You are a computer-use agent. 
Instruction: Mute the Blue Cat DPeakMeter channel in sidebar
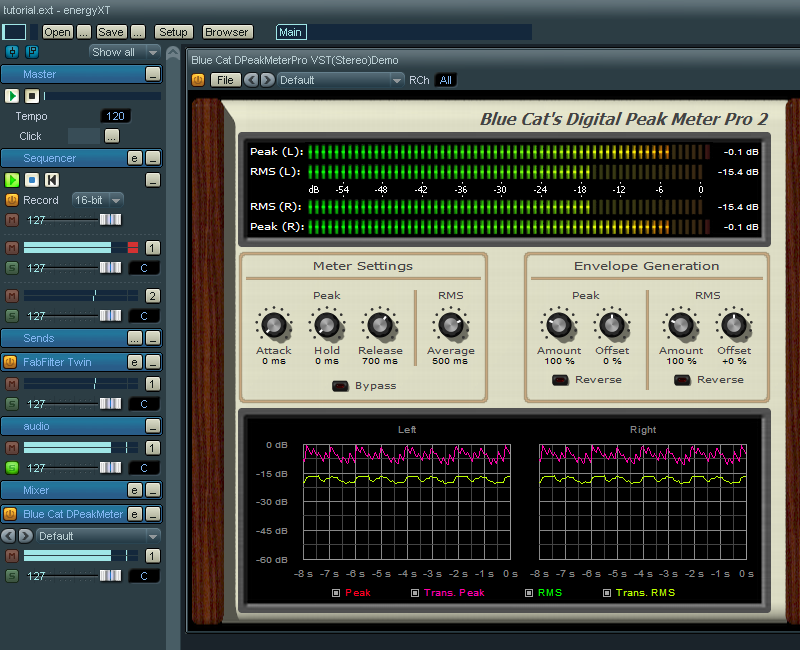tap(12, 556)
